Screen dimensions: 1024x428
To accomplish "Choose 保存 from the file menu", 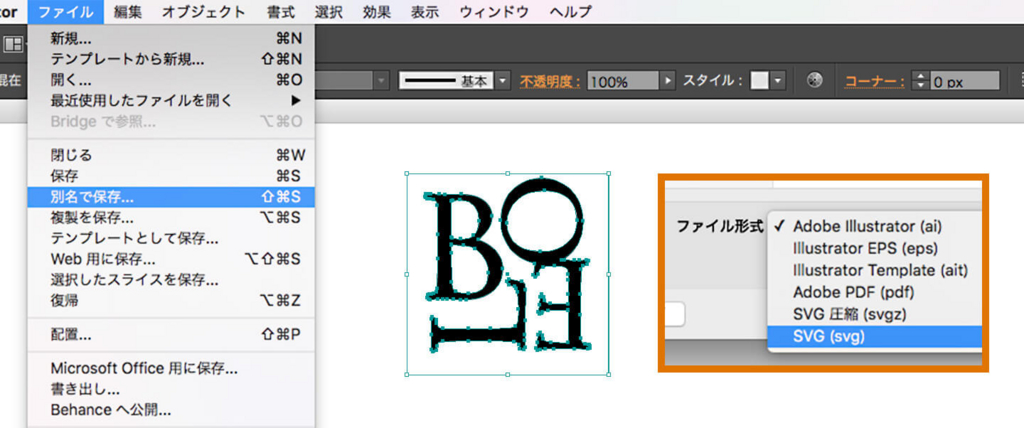I will click(171, 176).
